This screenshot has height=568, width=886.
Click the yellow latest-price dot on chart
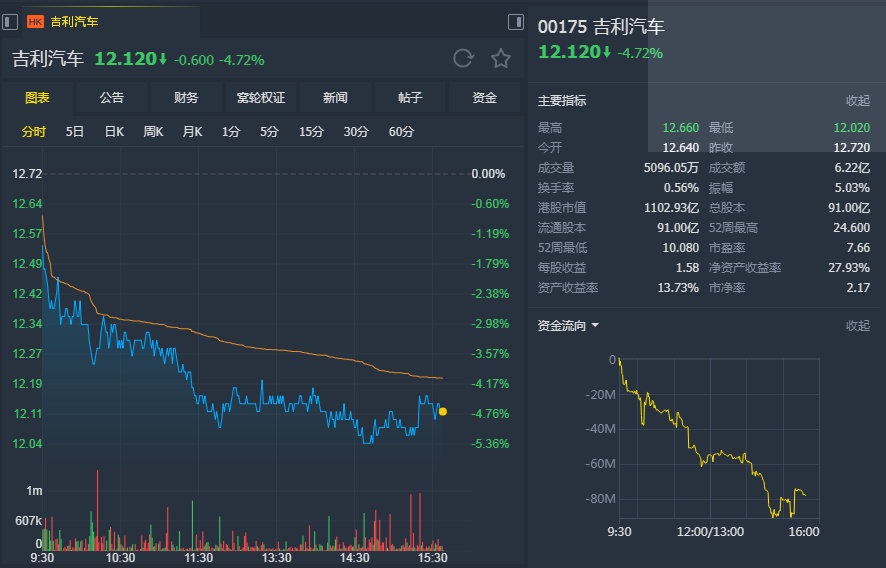443,411
